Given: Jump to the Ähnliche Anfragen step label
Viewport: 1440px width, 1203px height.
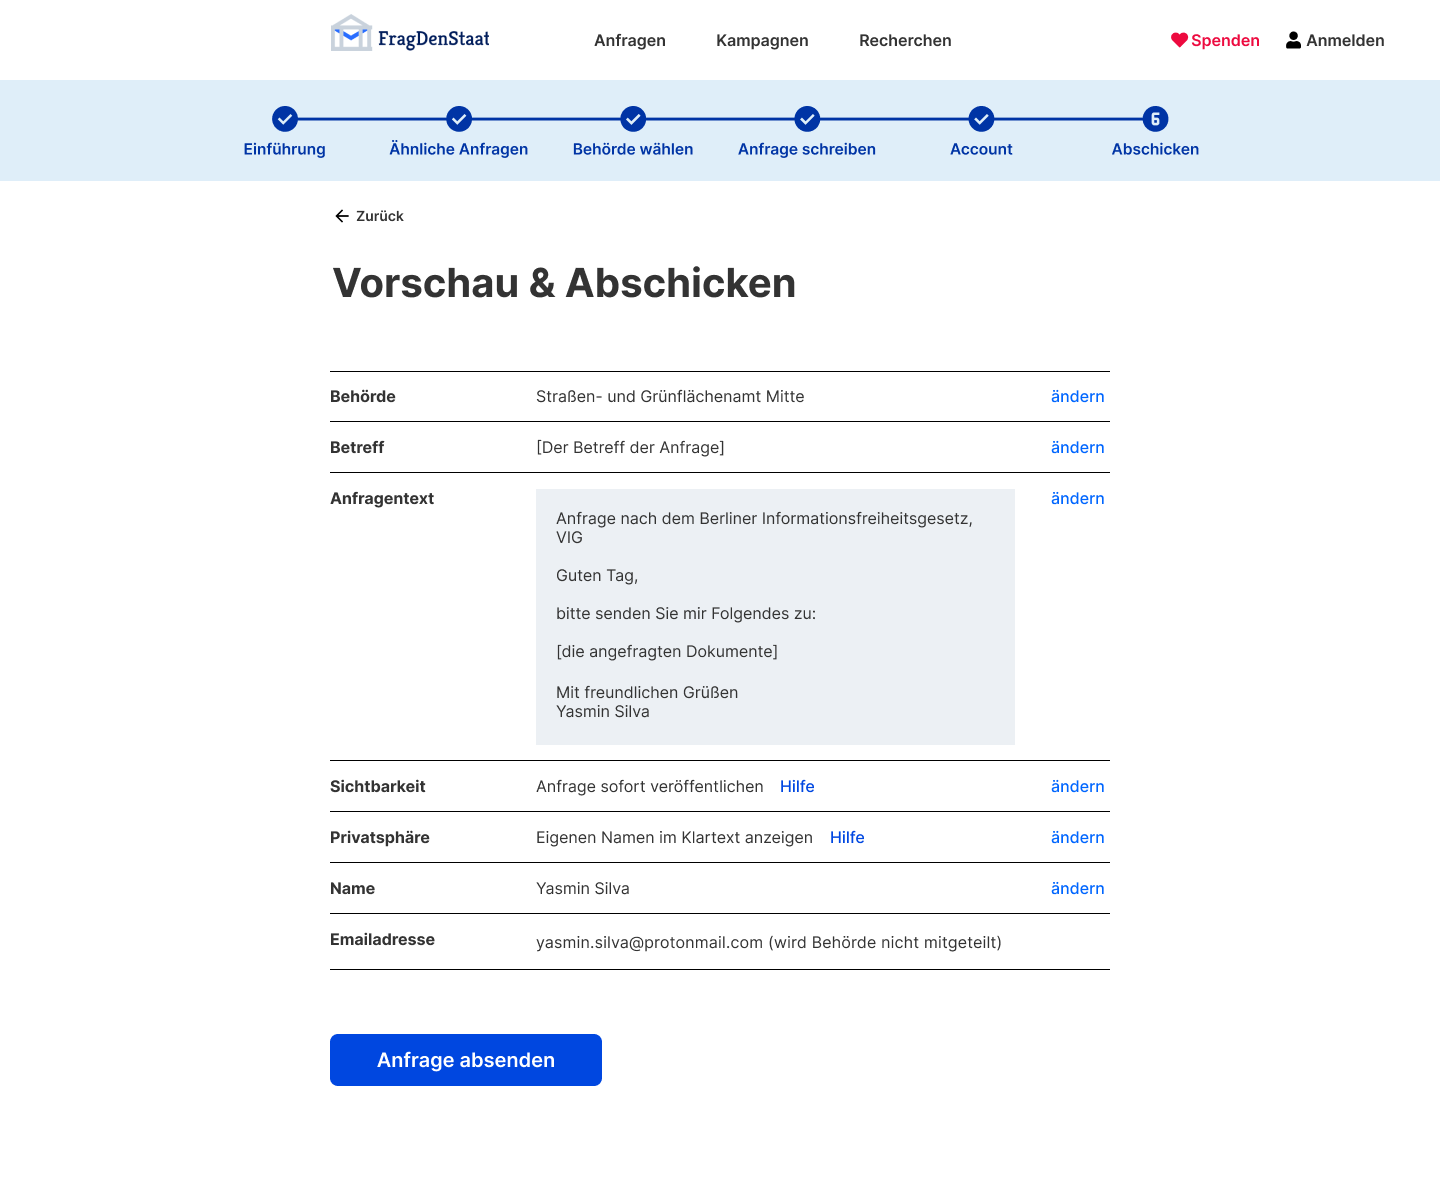Looking at the screenshot, I should [459, 149].
